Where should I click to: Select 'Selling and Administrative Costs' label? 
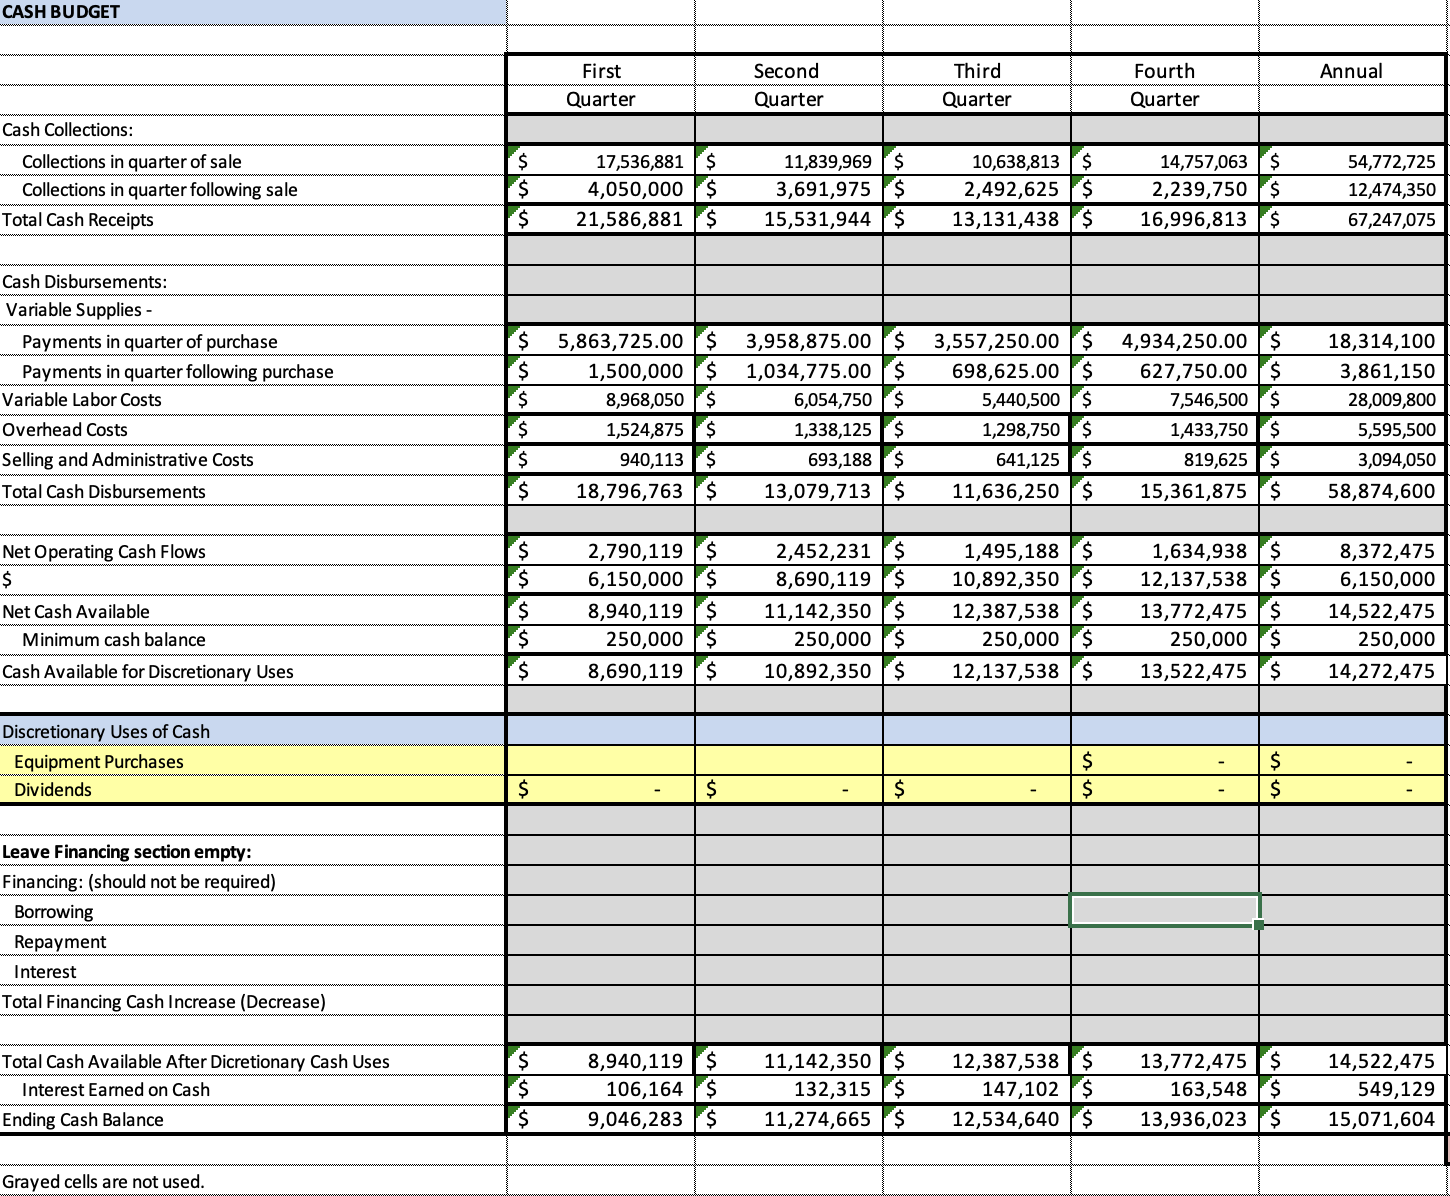click(128, 460)
